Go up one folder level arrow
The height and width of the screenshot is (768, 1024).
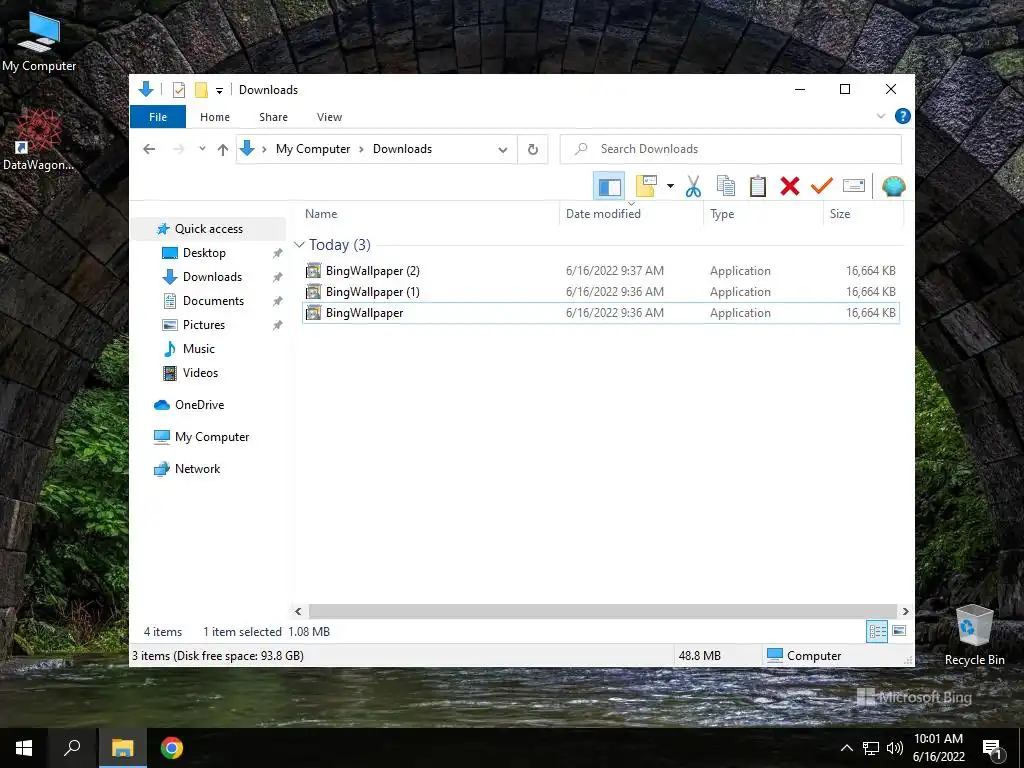click(x=223, y=149)
